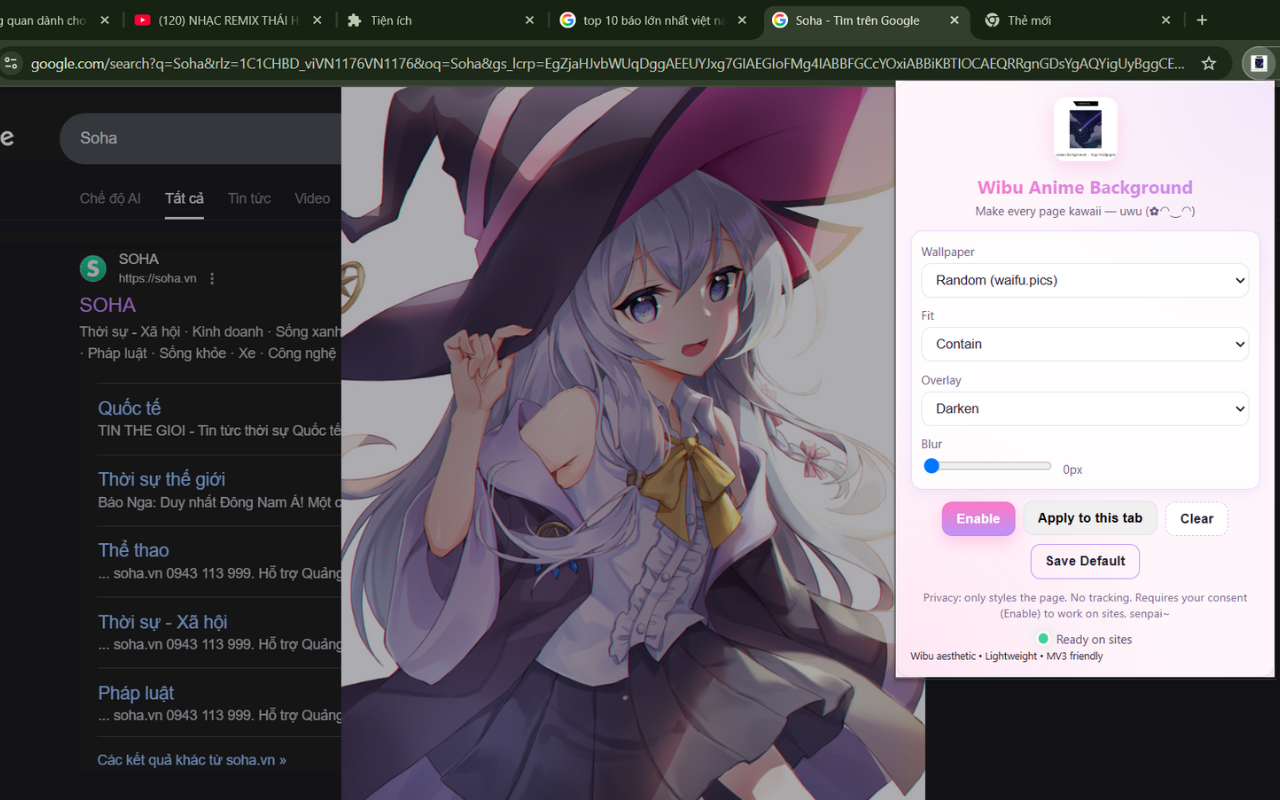This screenshot has height=800, width=1280.
Task: Click the favicon on the Tiện ích tab
Action: (x=355, y=19)
